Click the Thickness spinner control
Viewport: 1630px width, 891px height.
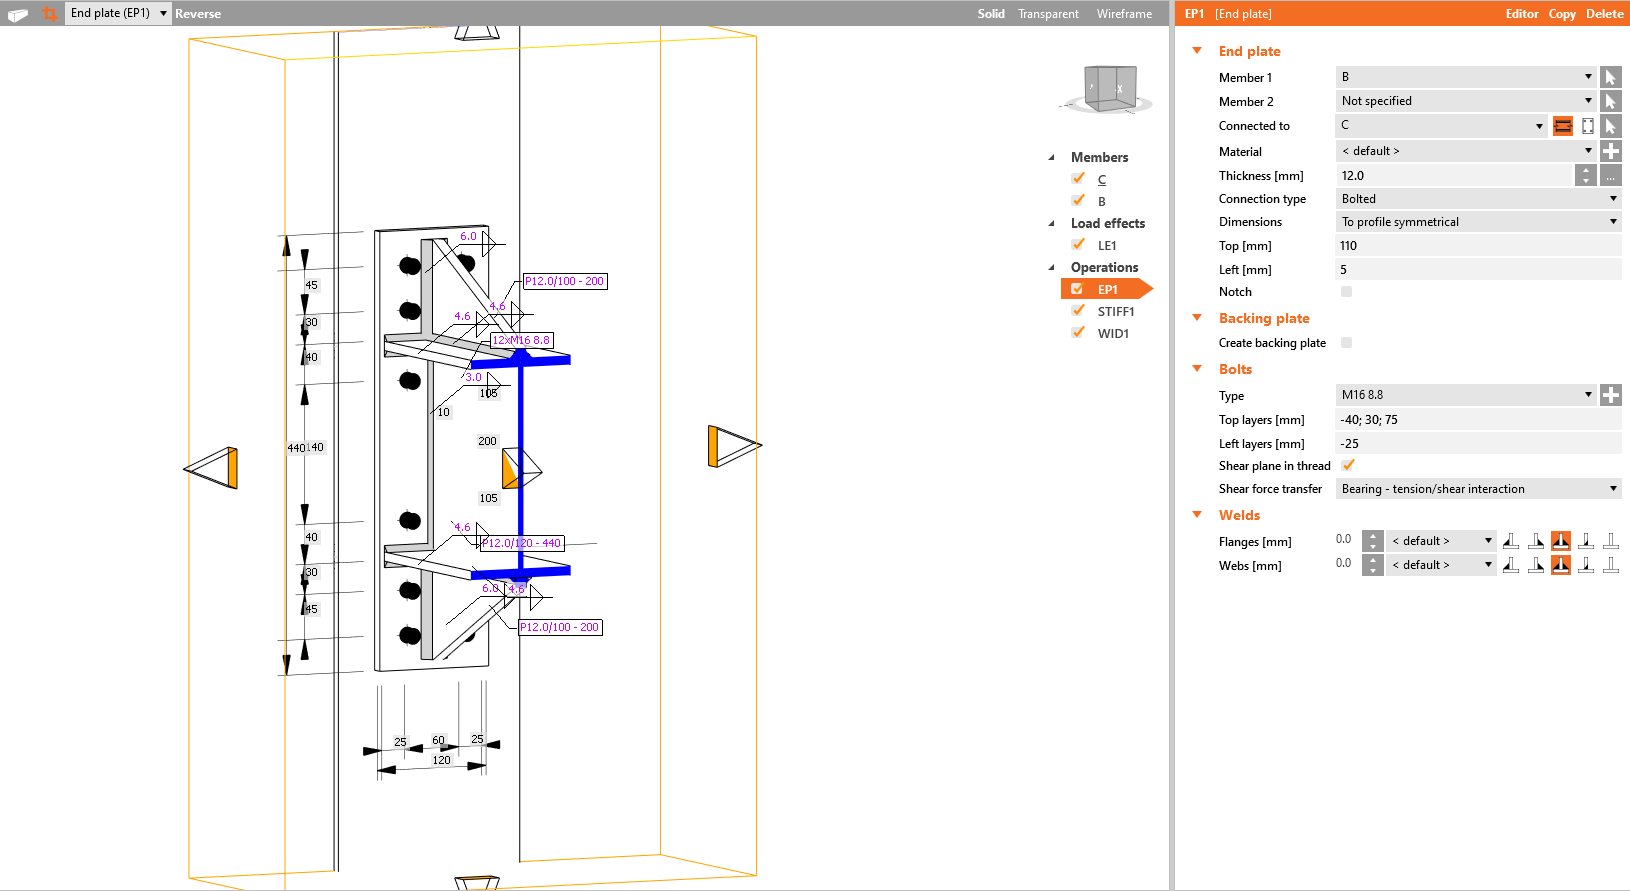[x=1585, y=175]
